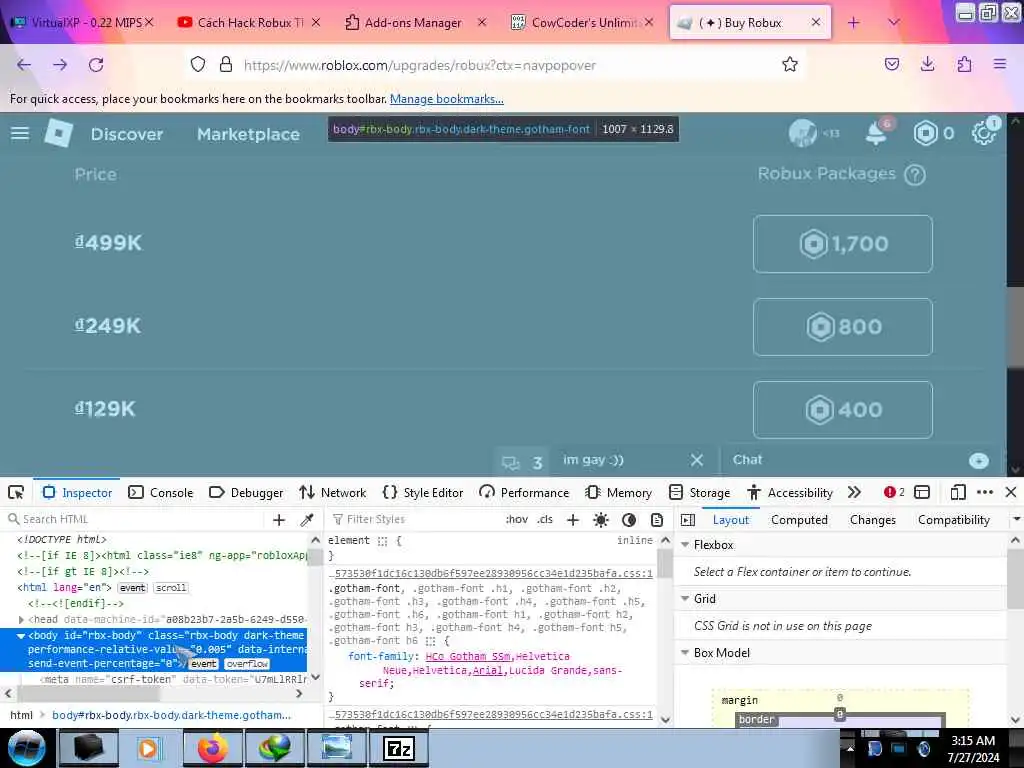Toggle light color scheme simulation sun icon
Viewport: 1024px width, 768px height.
(601, 519)
